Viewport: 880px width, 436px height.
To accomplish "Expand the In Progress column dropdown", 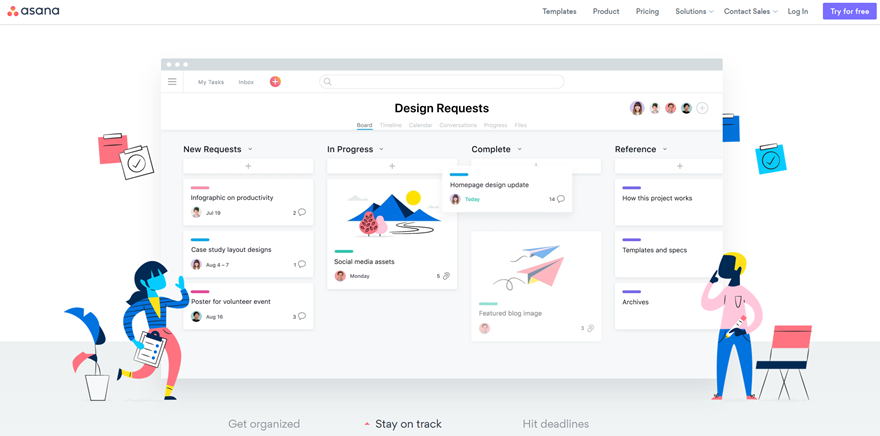I will click(x=381, y=149).
